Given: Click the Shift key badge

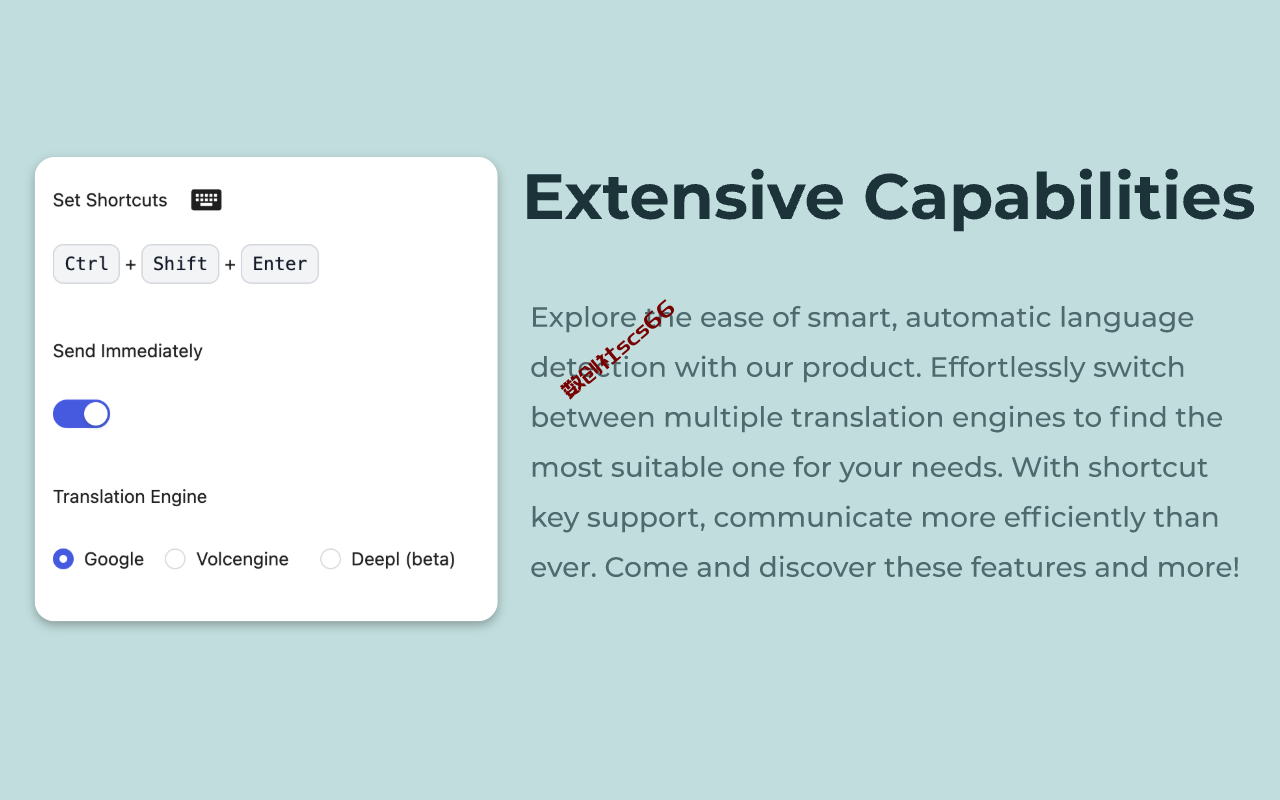Looking at the screenshot, I should click(180, 264).
